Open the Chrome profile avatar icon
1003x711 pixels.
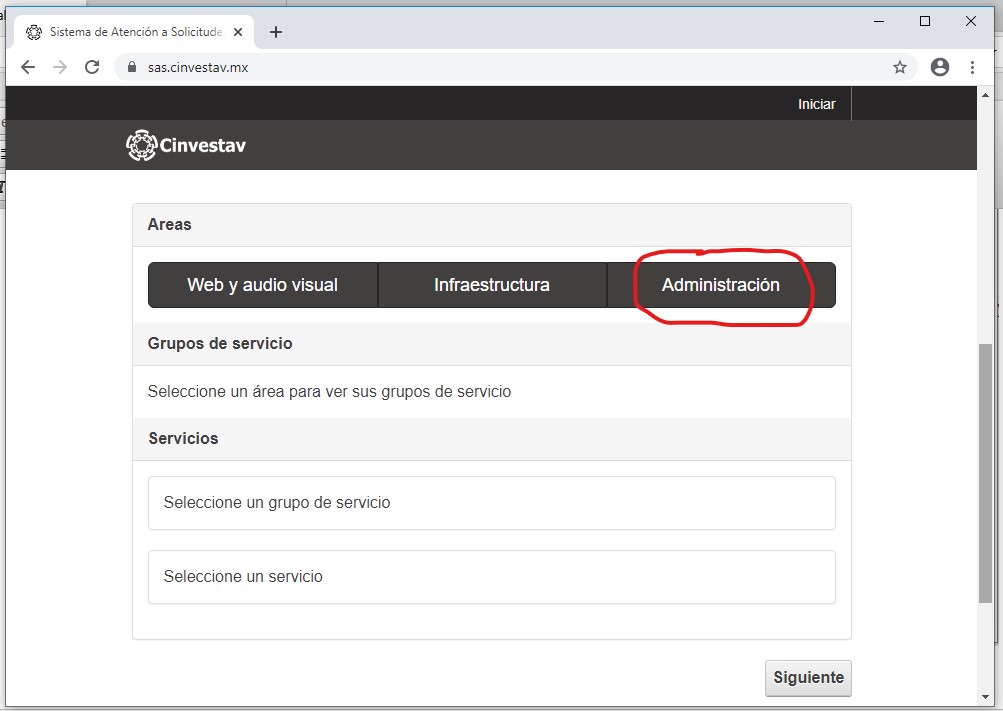point(939,67)
